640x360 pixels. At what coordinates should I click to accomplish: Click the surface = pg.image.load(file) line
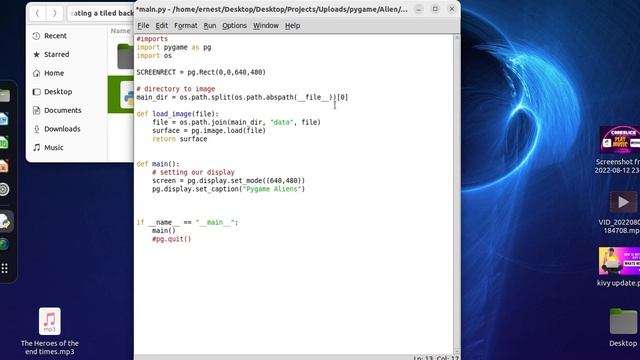[209, 131]
